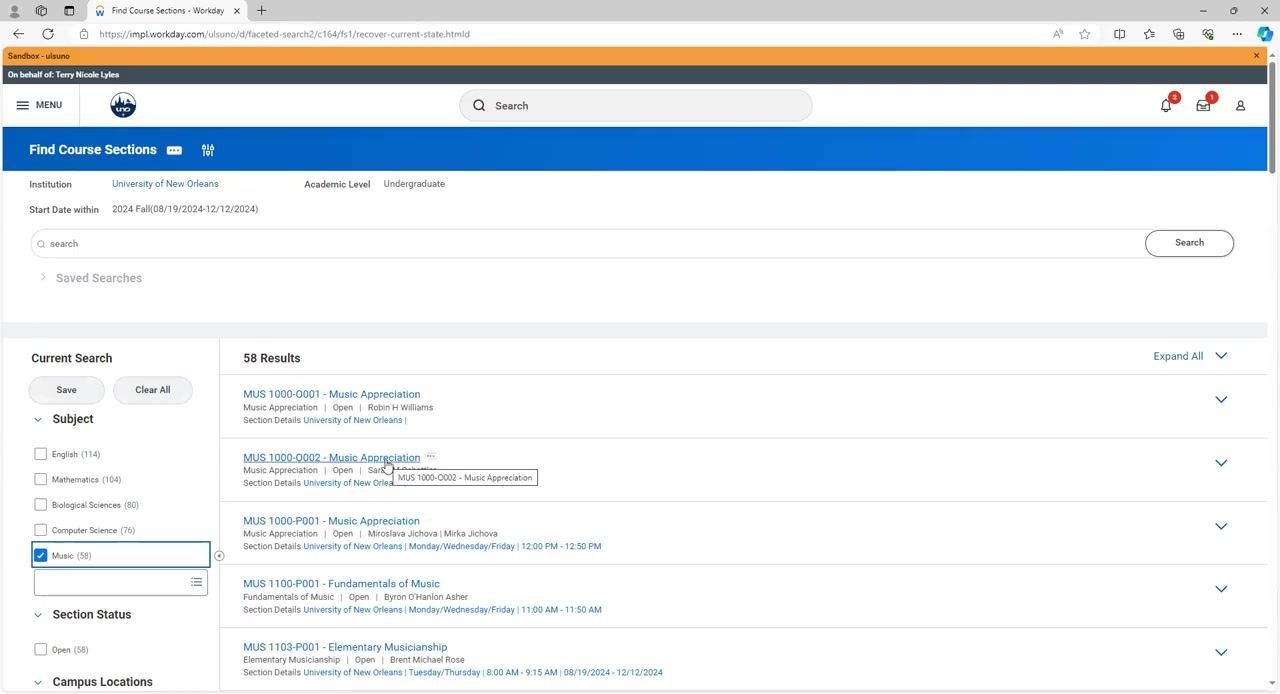Clear All search filters
The width and height of the screenshot is (1280, 694).
152,390
